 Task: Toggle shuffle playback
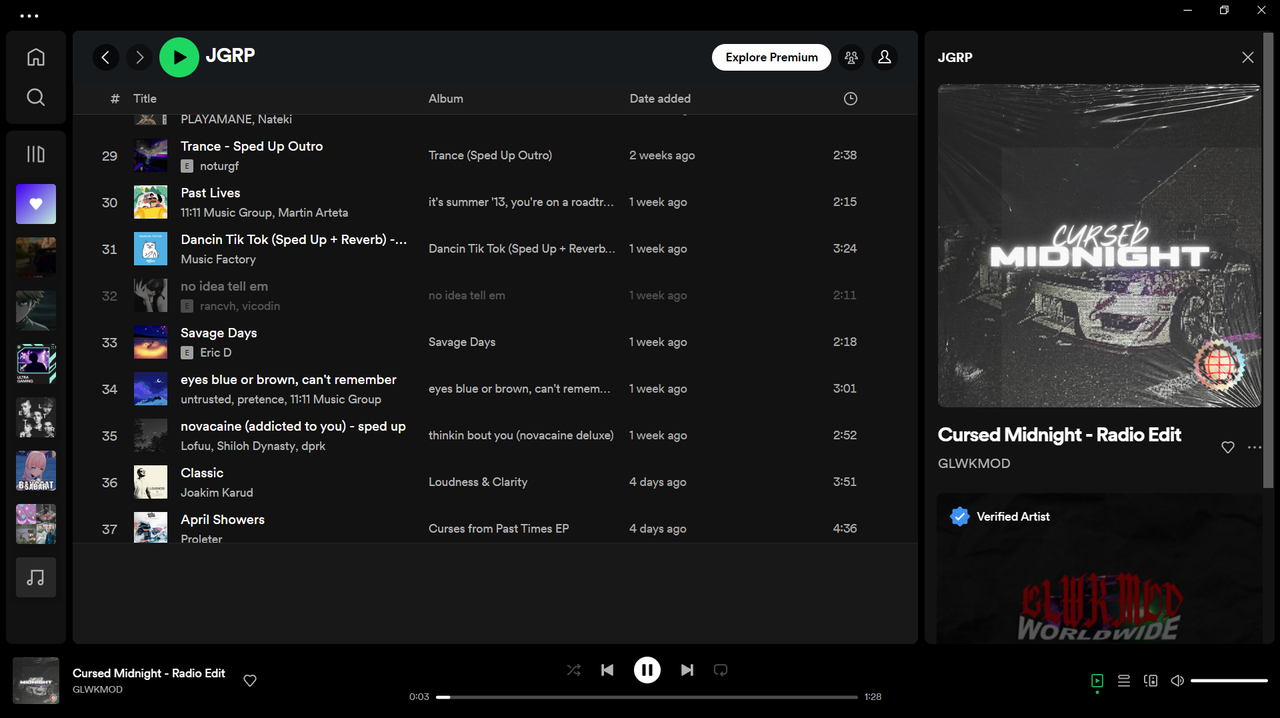click(573, 670)
